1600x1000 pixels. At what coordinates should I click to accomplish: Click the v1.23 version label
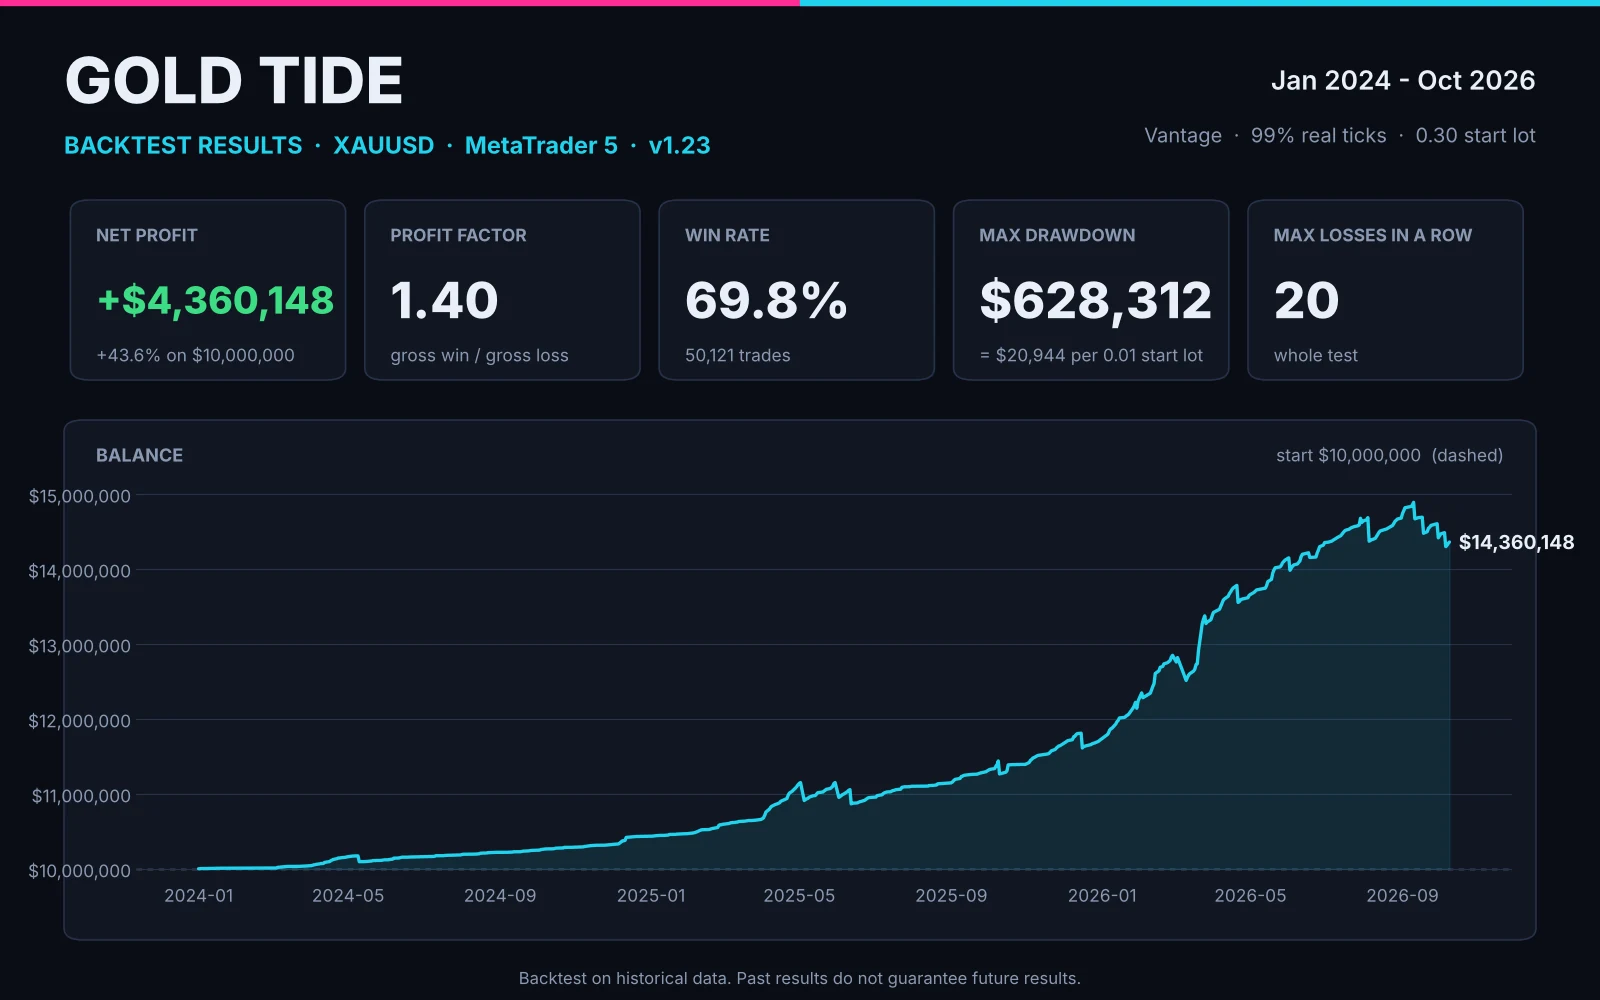pos(680,145)
